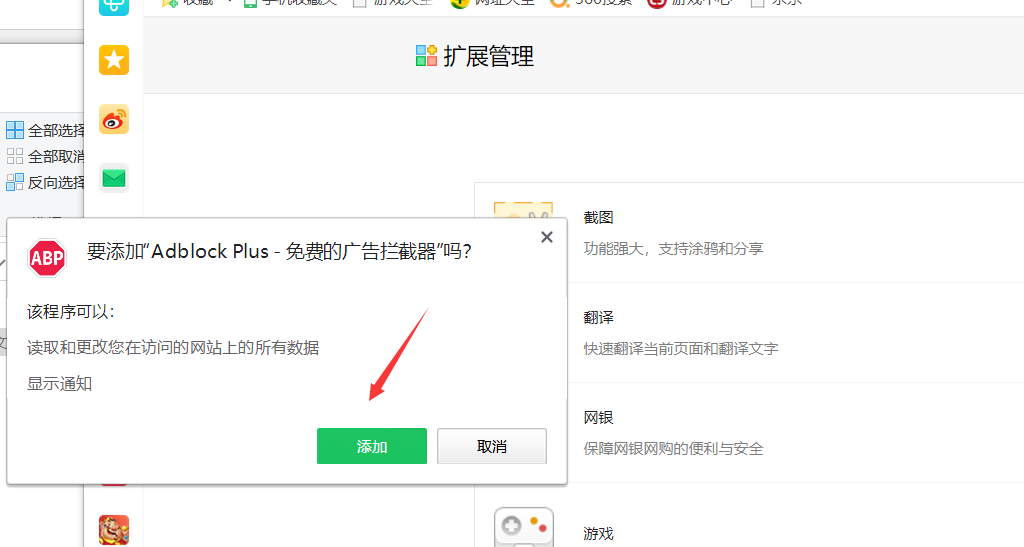Screen dimensions: 1024x547
Task: Click the gamepad icon beside 游戏
Action: pyautogui.click(x=524, y=527)
